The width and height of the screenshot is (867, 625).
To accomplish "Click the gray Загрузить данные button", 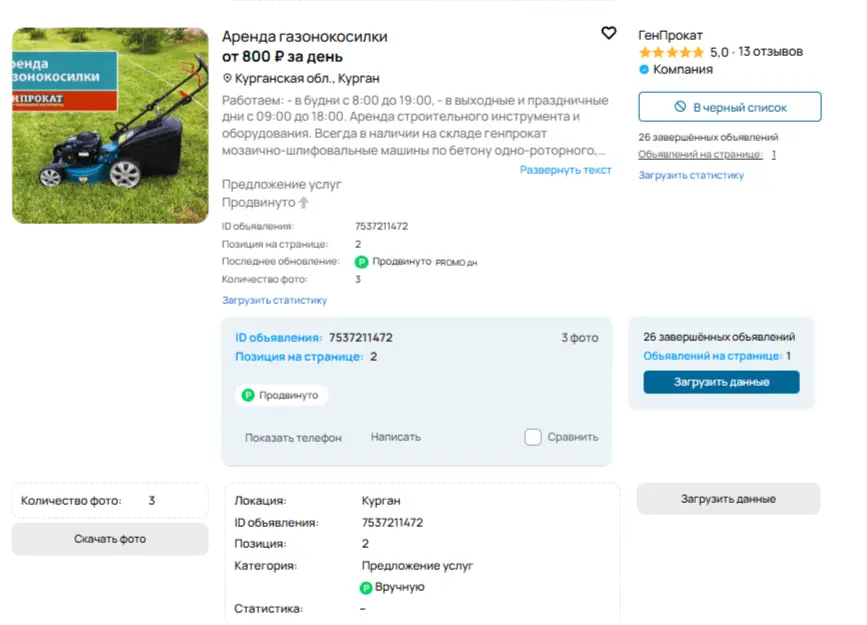I will click(728, 498).
